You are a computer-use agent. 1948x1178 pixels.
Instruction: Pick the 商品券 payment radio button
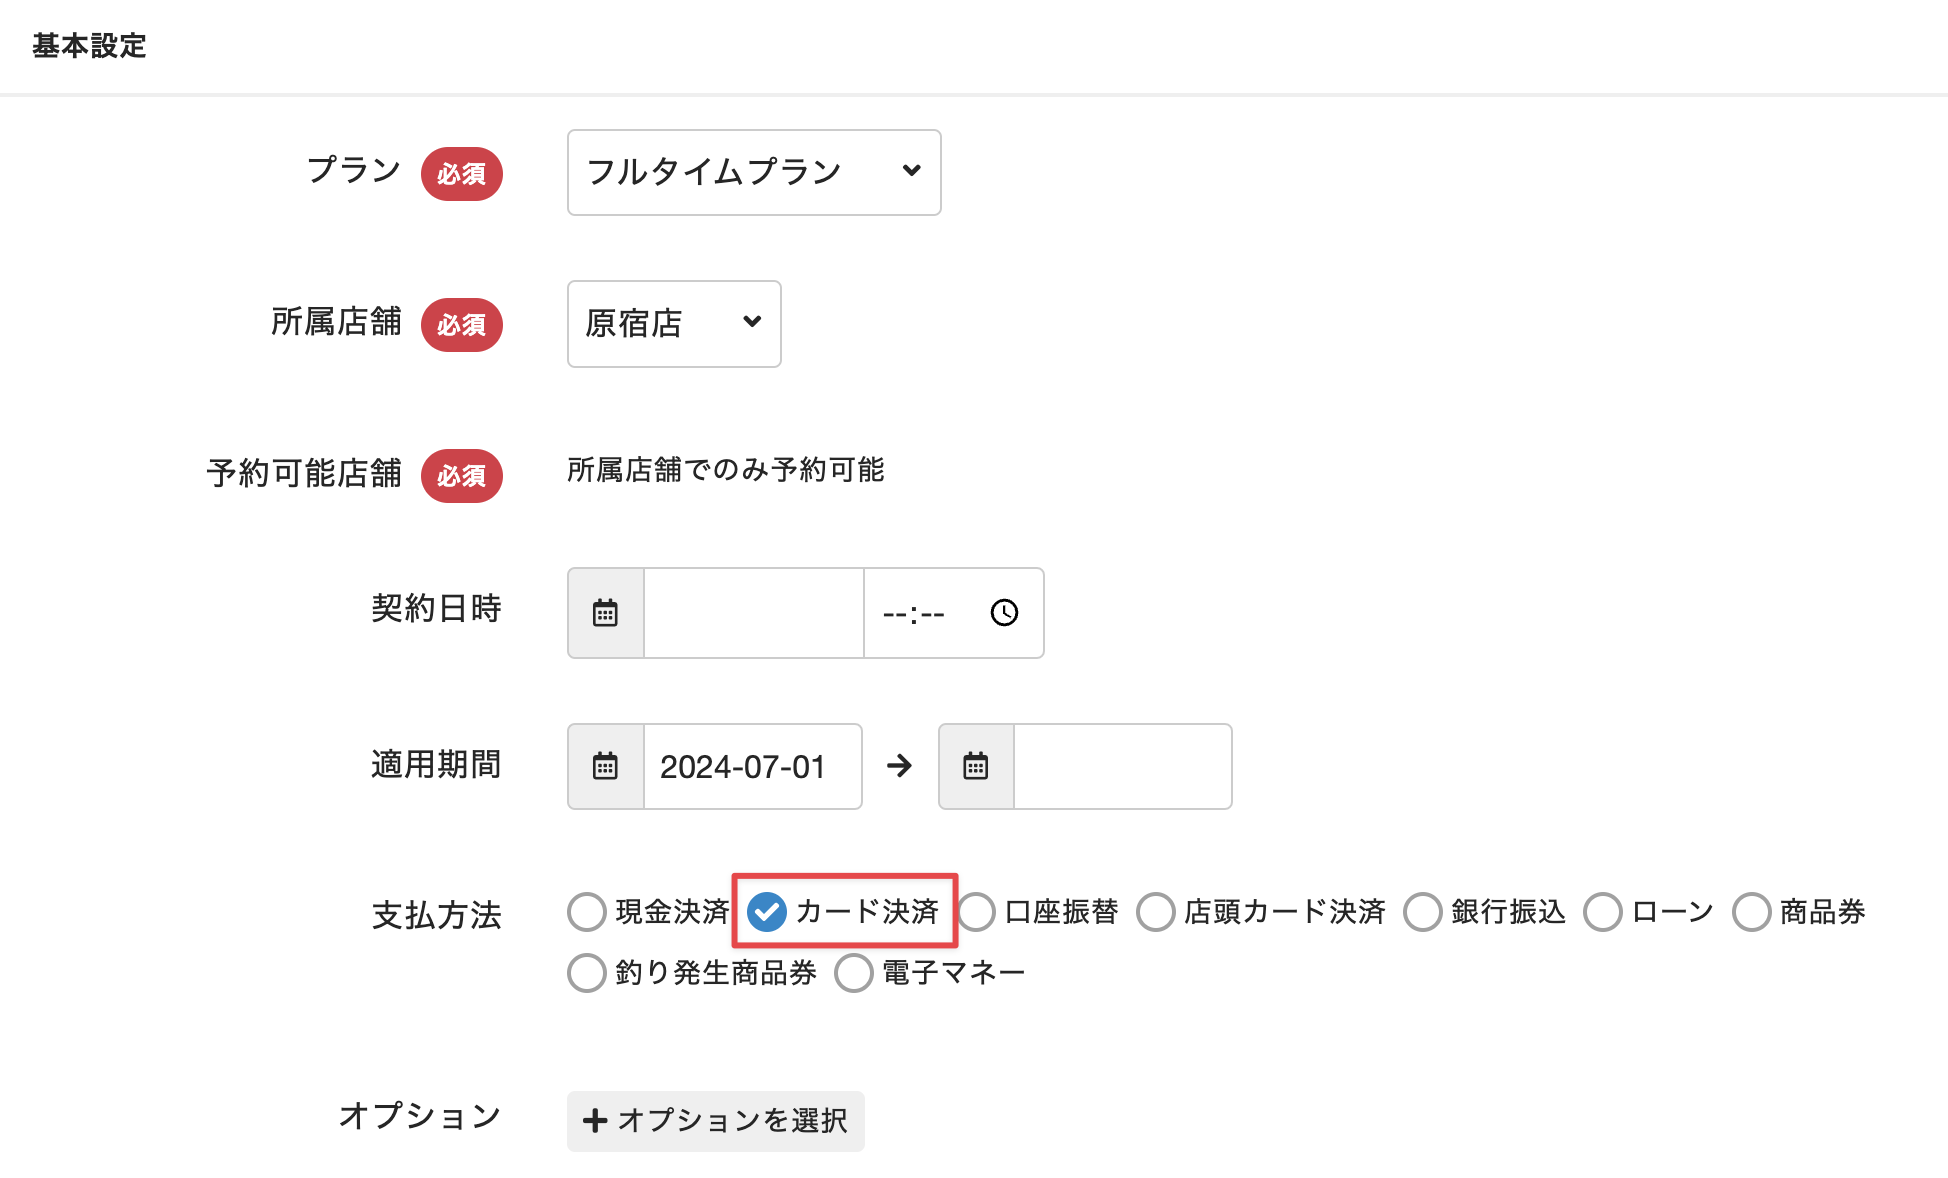click(1752, 912)
